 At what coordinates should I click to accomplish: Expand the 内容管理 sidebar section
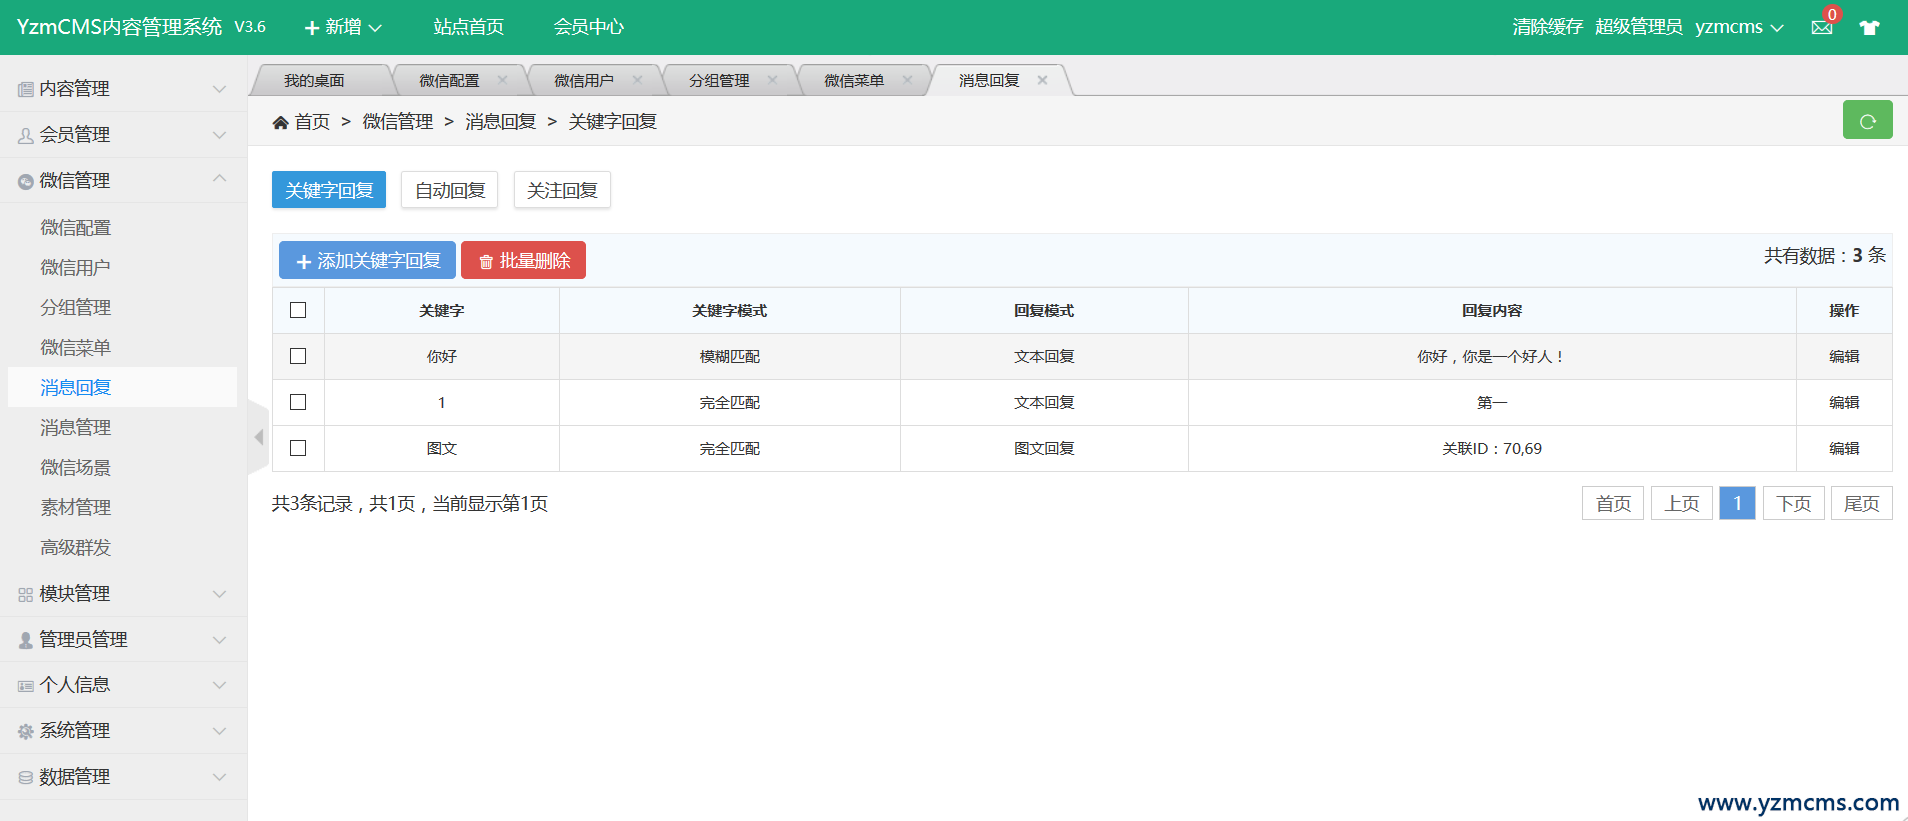[x=123, y=89]
